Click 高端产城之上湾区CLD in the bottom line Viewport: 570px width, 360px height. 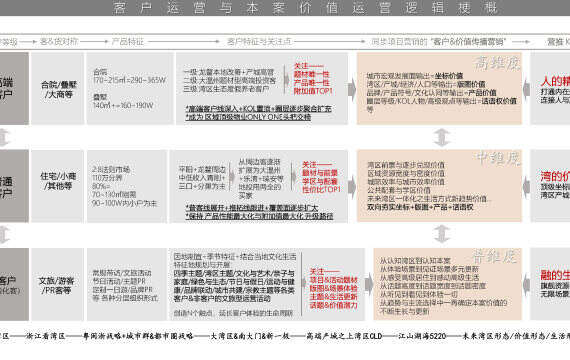344,336
